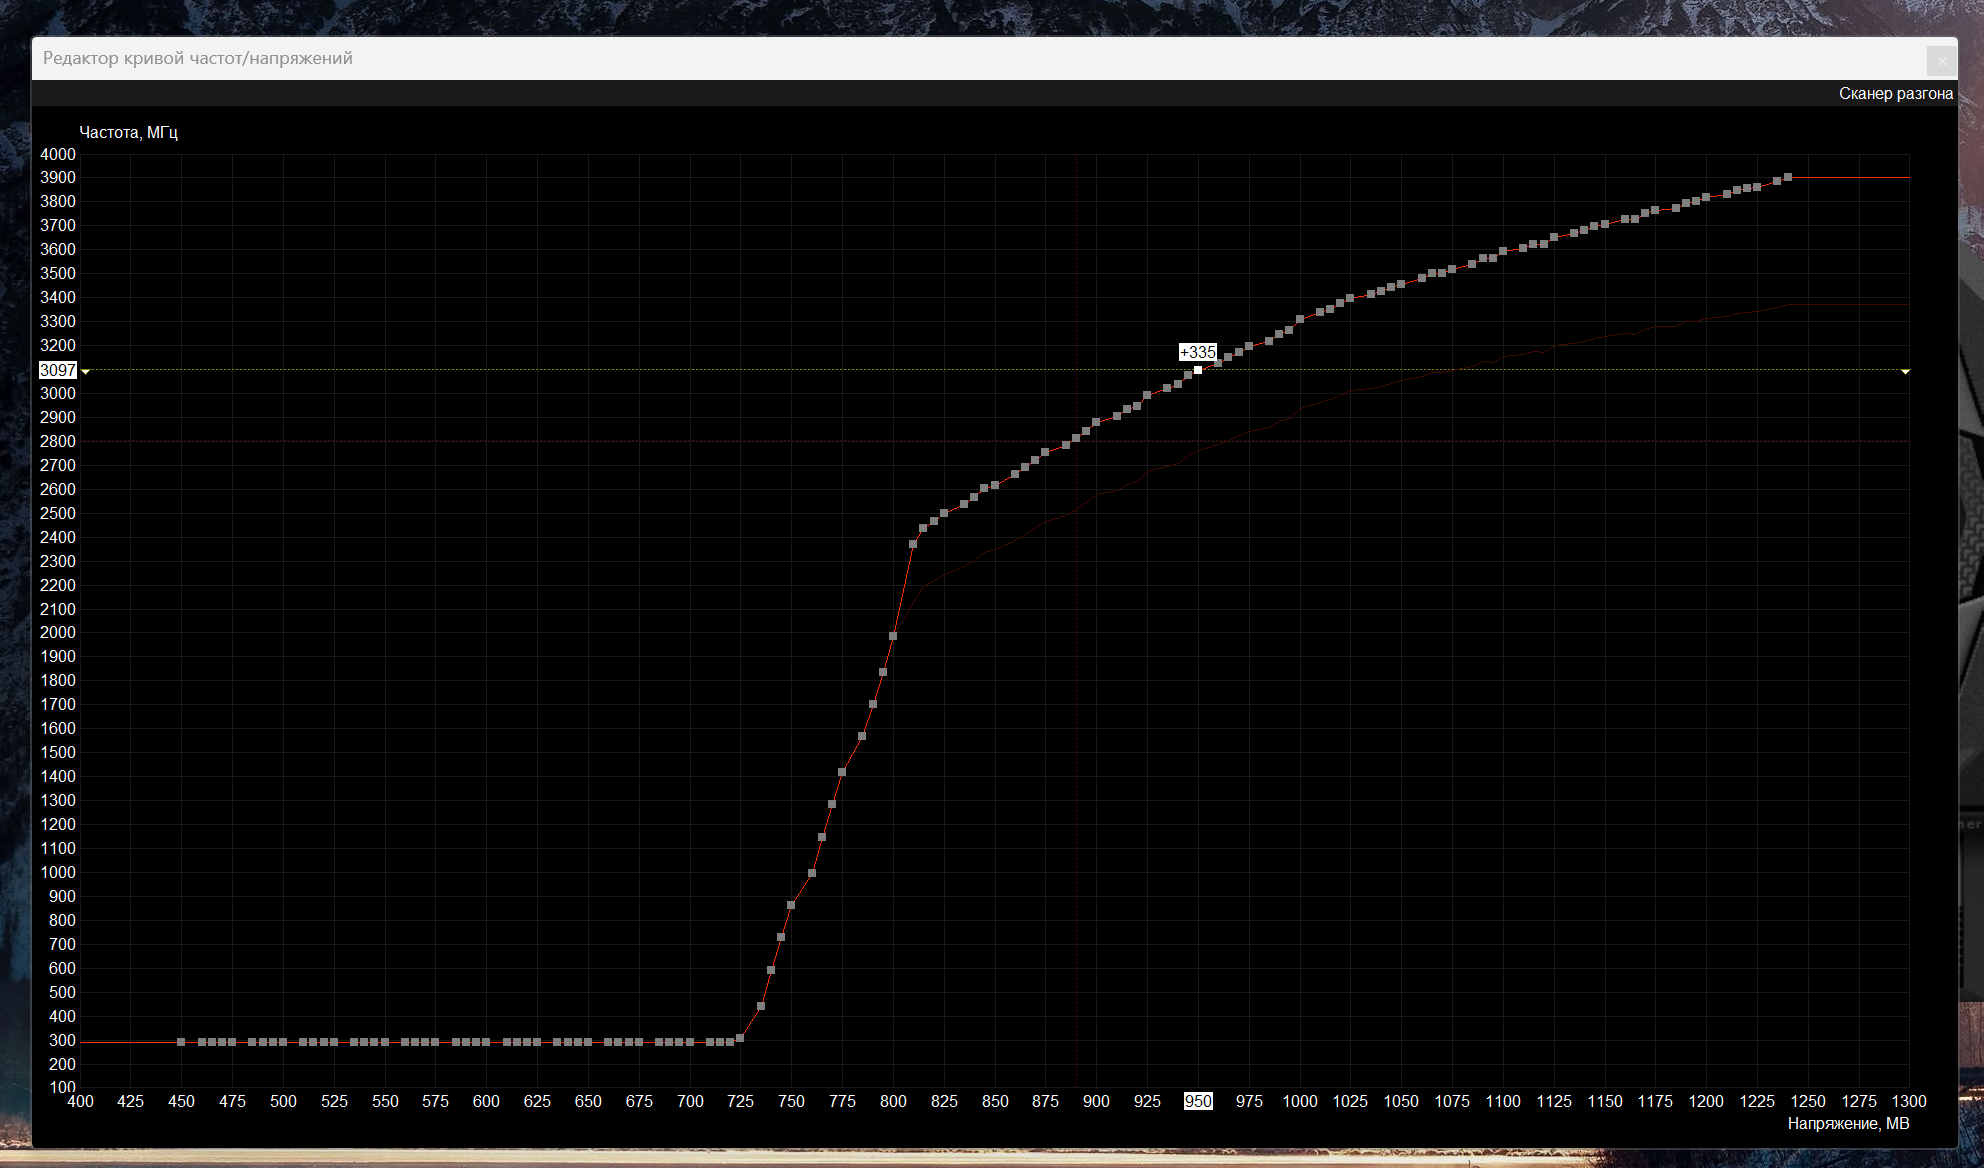Click the 3097 frequency value box on Y axis
Viewport: 1984px width, 1168px height.
click(x=58, y=370)
